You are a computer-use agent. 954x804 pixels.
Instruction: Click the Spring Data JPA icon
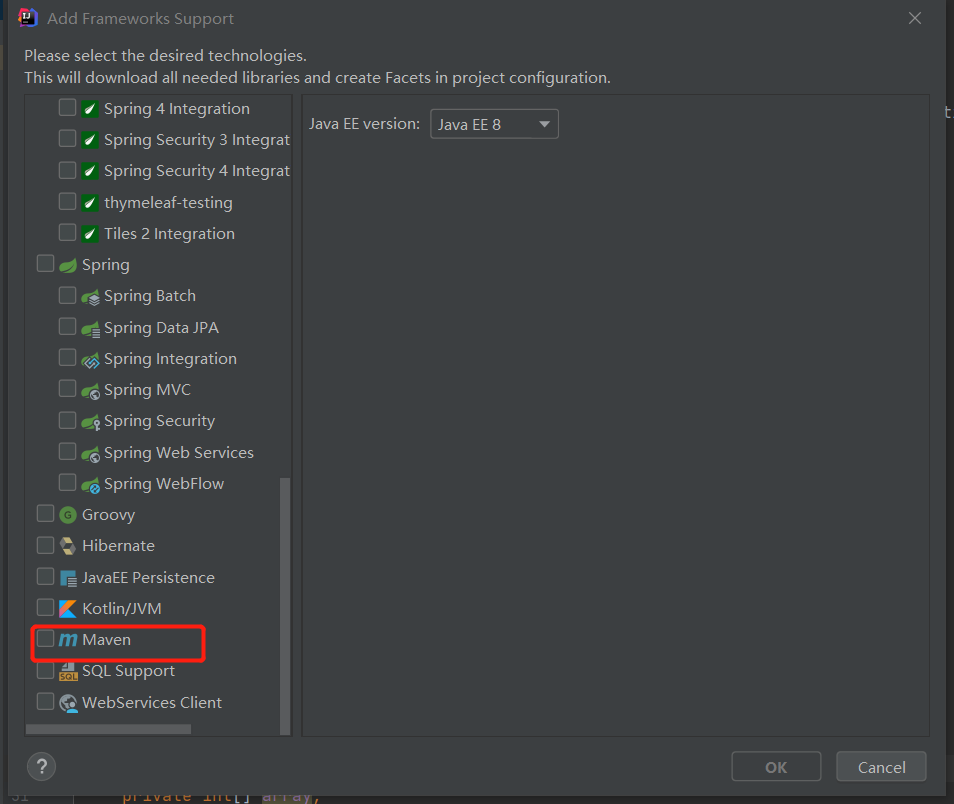91,328
